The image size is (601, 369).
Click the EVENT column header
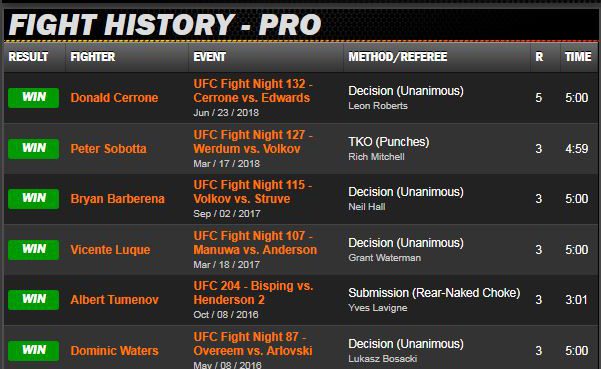[210, 57]
